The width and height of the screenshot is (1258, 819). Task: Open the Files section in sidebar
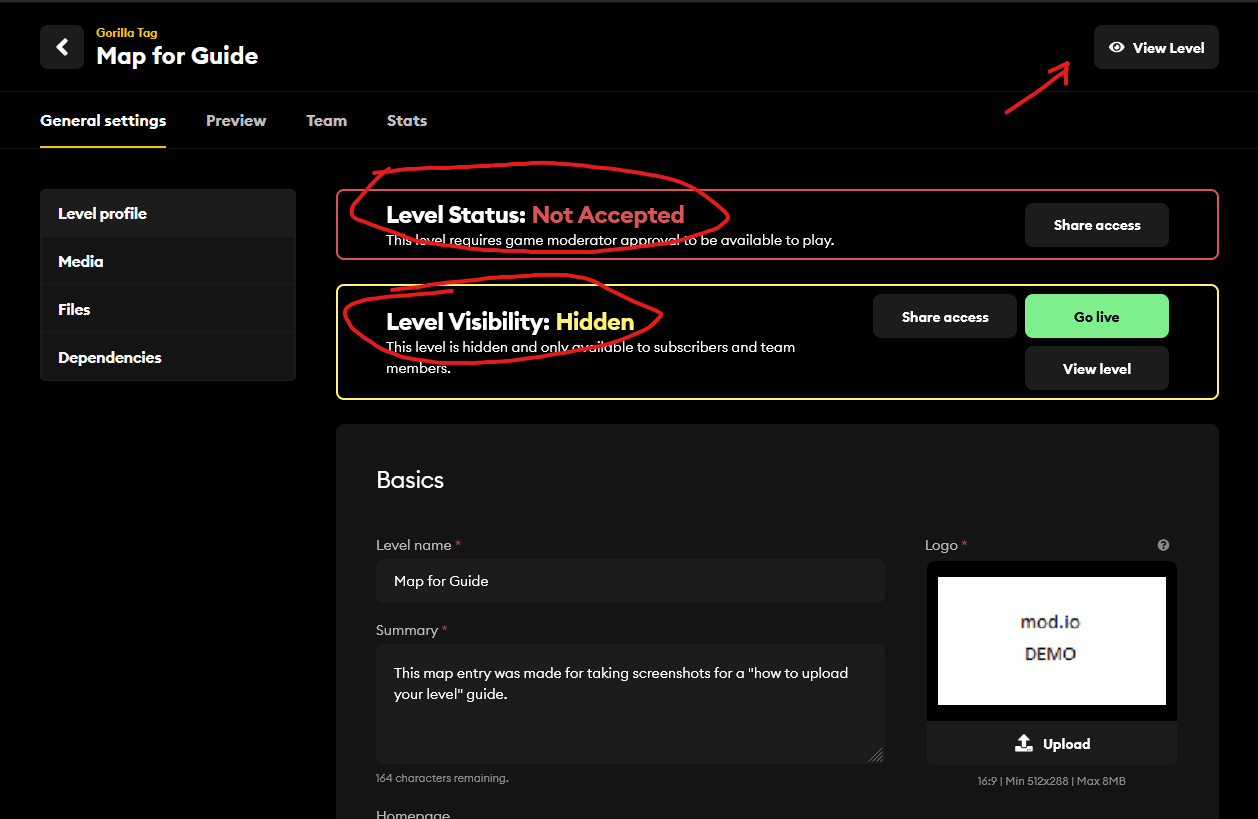pos(167,310)
